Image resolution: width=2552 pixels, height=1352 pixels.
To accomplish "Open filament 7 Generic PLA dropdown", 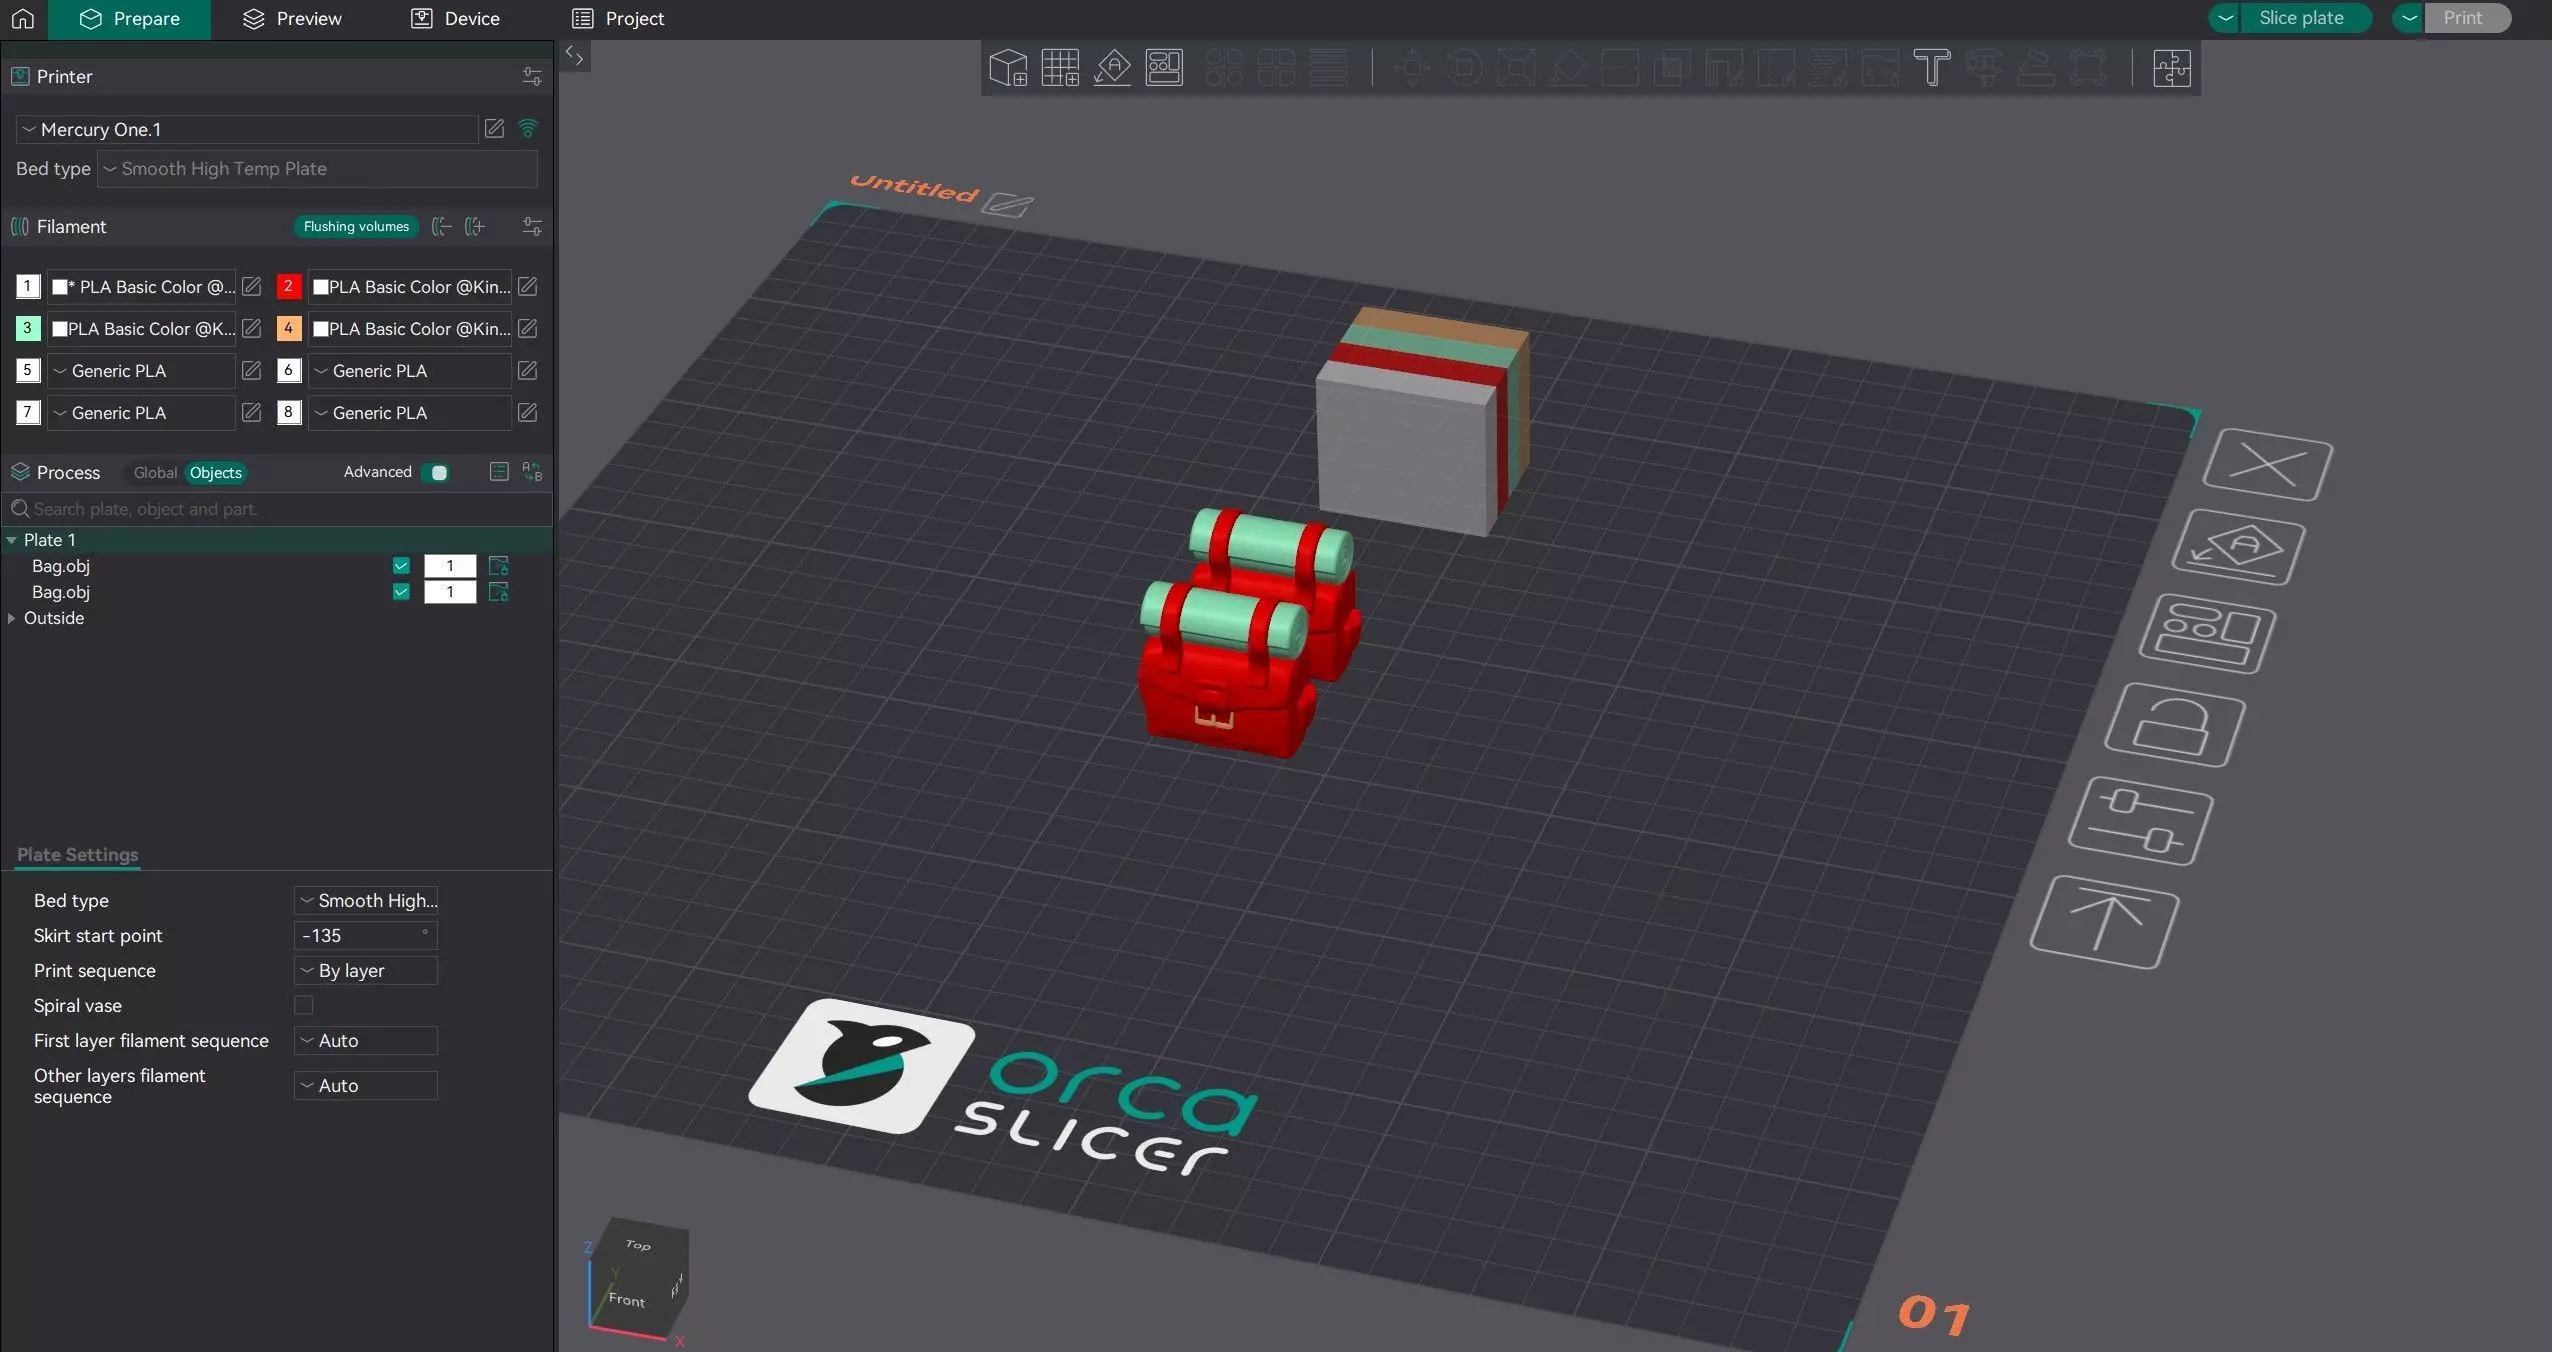I will tap(141, 413).
